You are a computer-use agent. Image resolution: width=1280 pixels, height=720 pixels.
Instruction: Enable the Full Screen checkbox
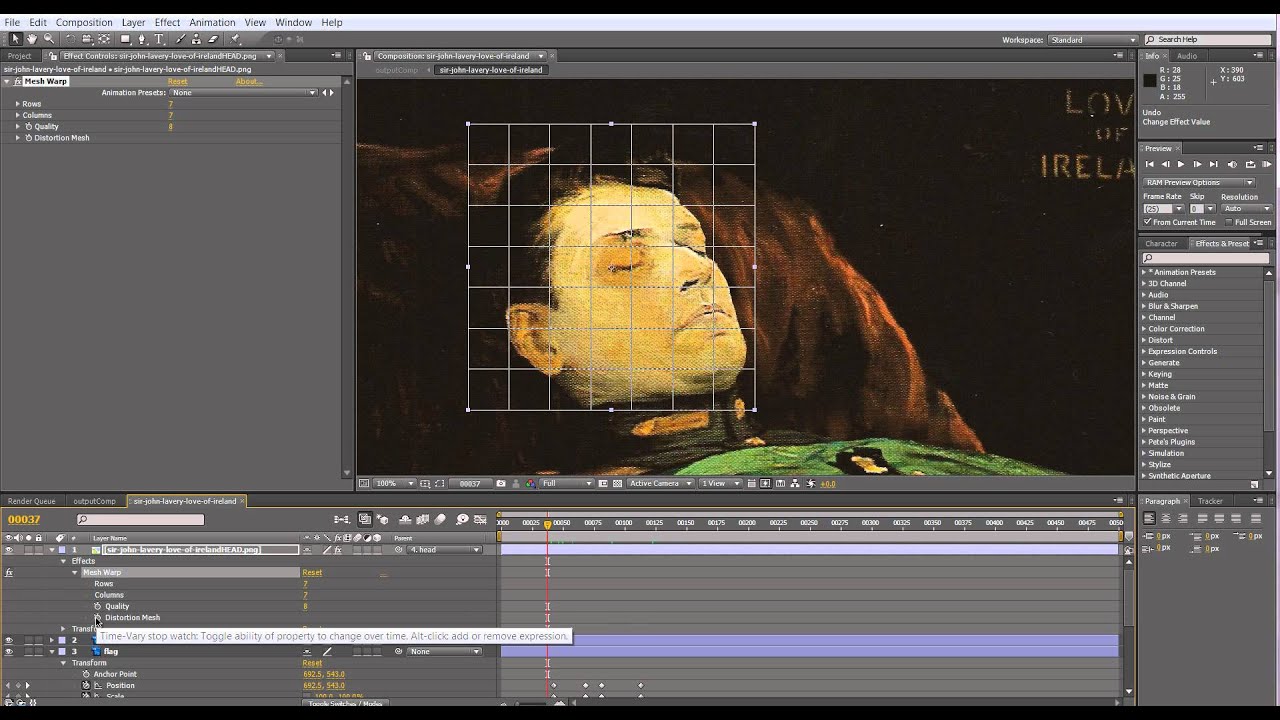1229,222
